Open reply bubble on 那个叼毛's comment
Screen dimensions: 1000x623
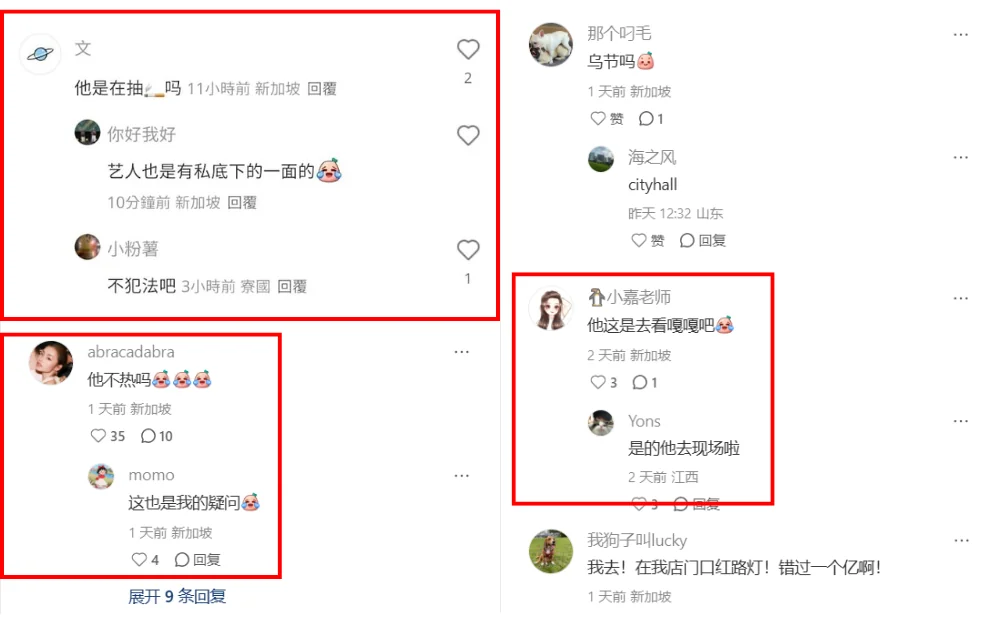(x=651, y=119)
